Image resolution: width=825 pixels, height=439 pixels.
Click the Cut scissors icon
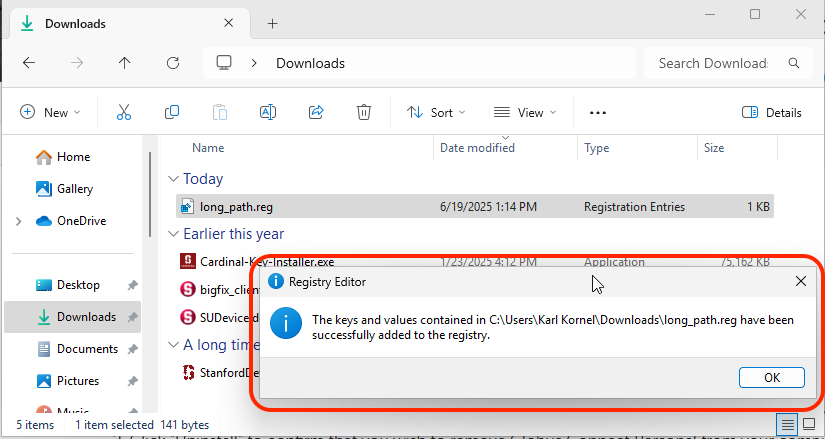pos(124,113)
